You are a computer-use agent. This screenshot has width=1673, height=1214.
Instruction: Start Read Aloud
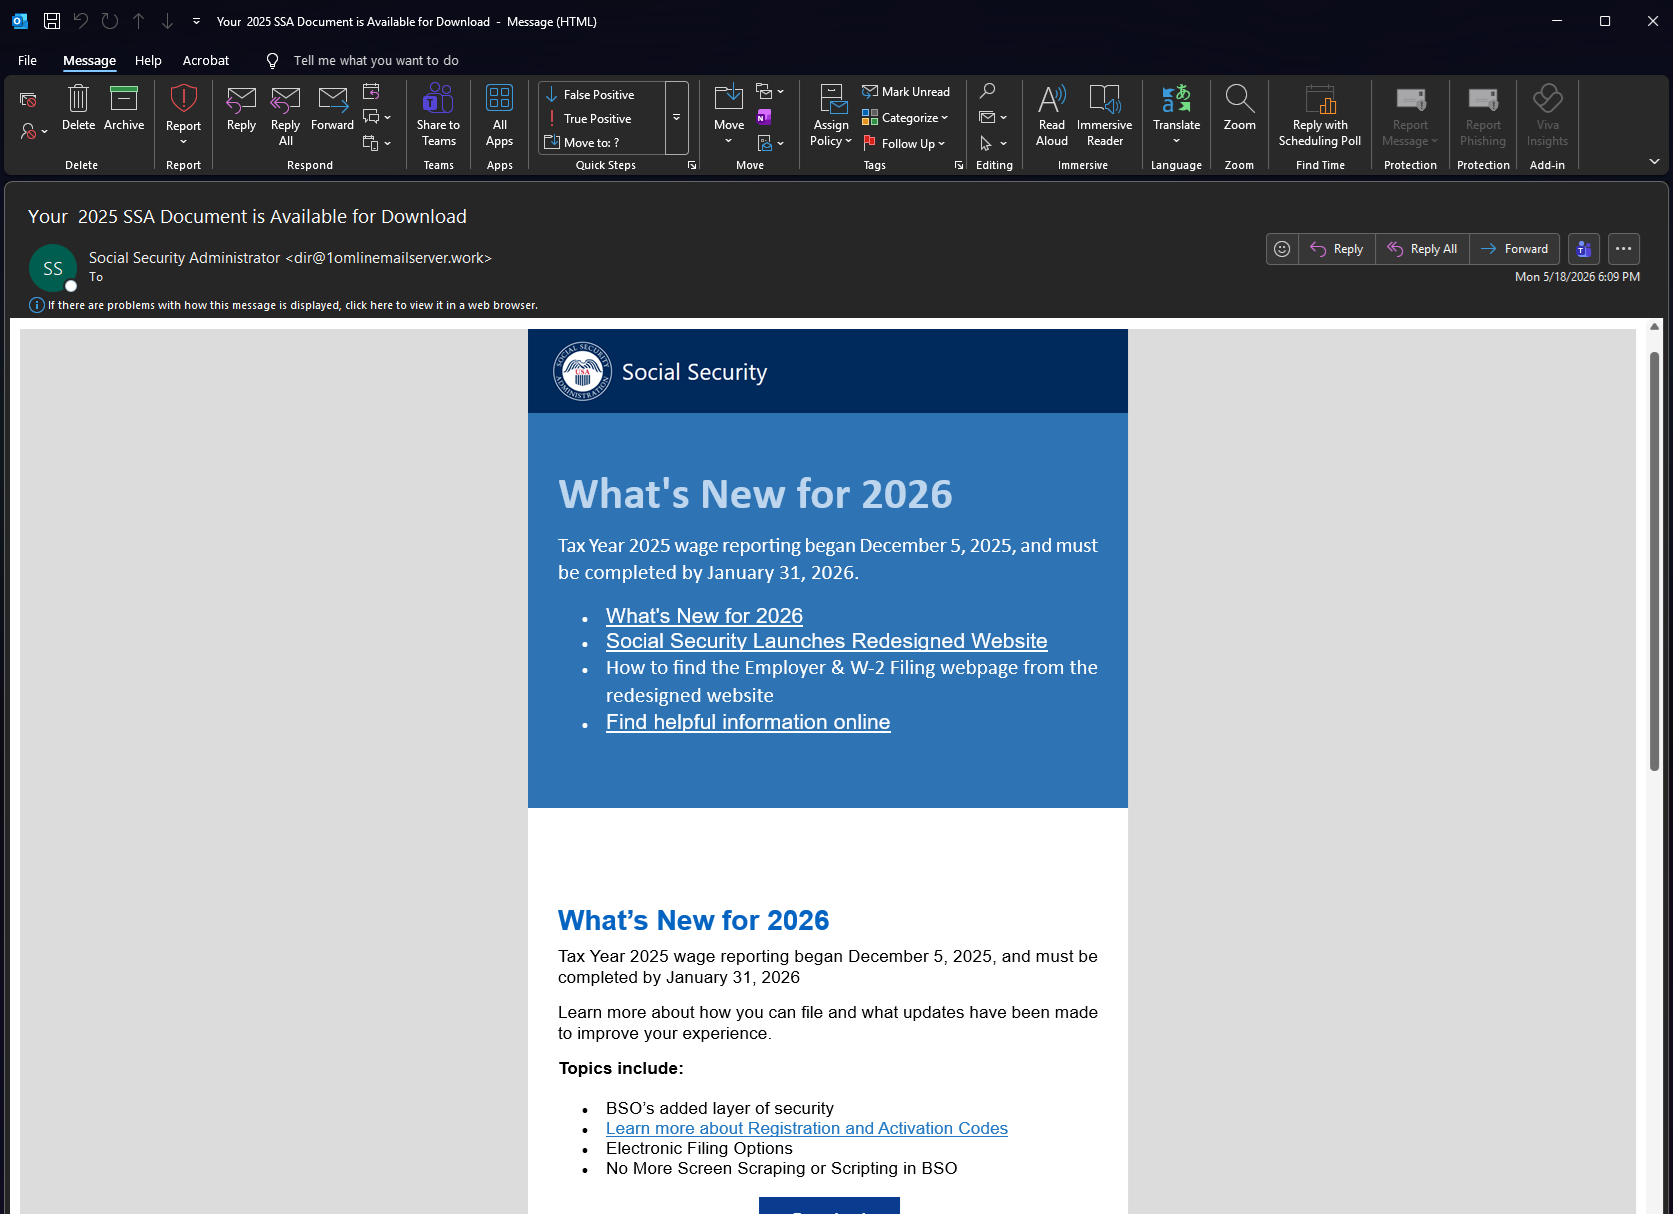1052,115
